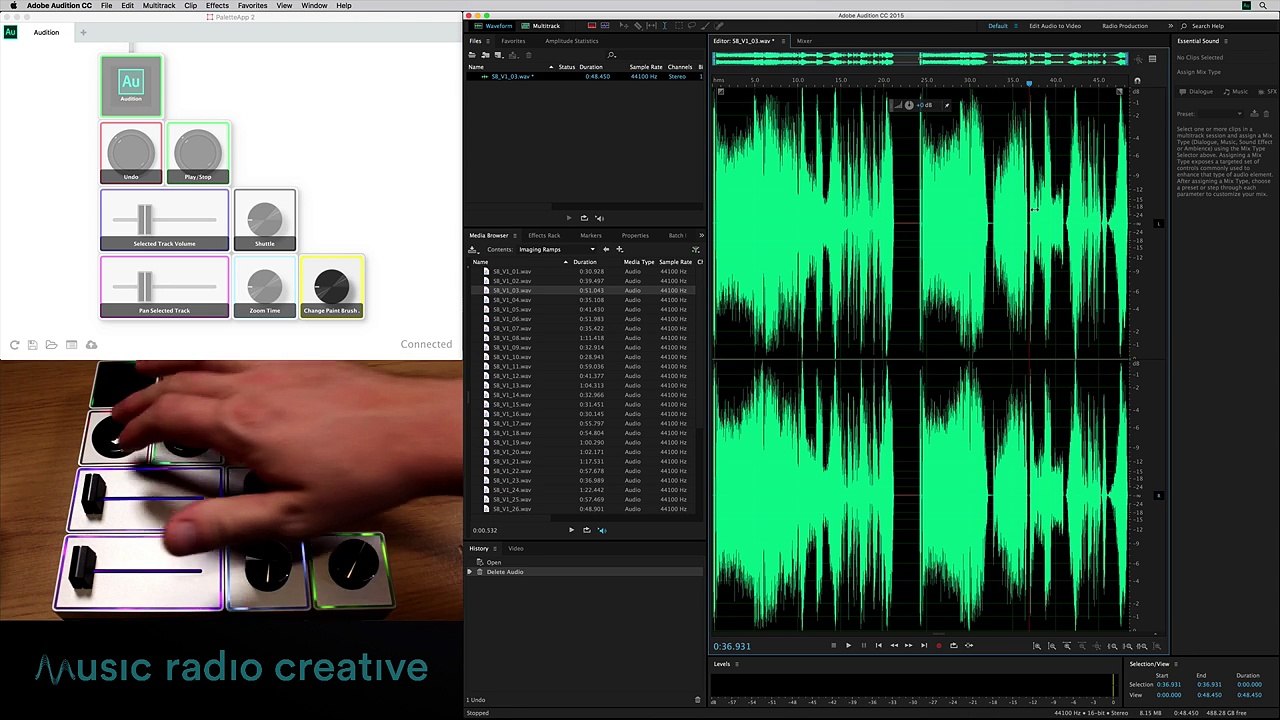This screenshot has width=1280, height=720.
Task: Click the open folder icon in PaletteApp
Action: click(52, 345)
